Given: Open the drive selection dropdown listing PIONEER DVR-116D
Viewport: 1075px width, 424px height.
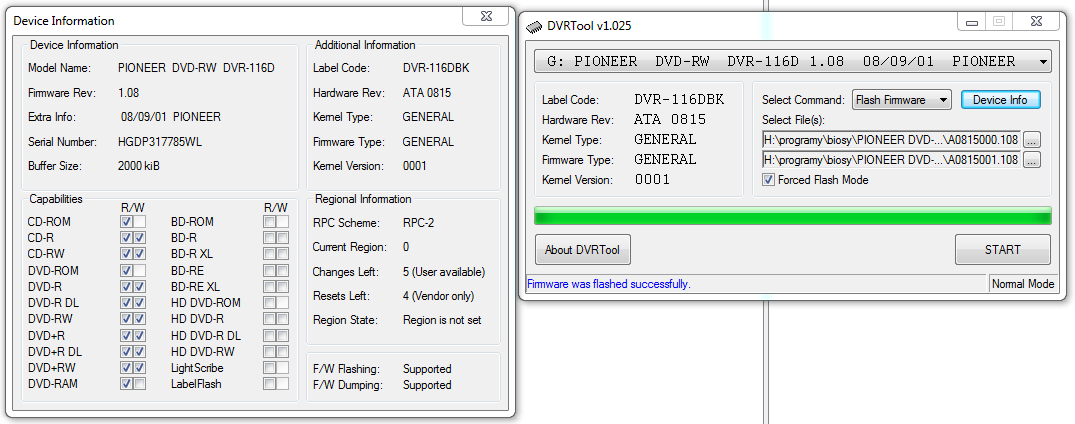Looking at the screenshot, I should (x=793, y=61).
